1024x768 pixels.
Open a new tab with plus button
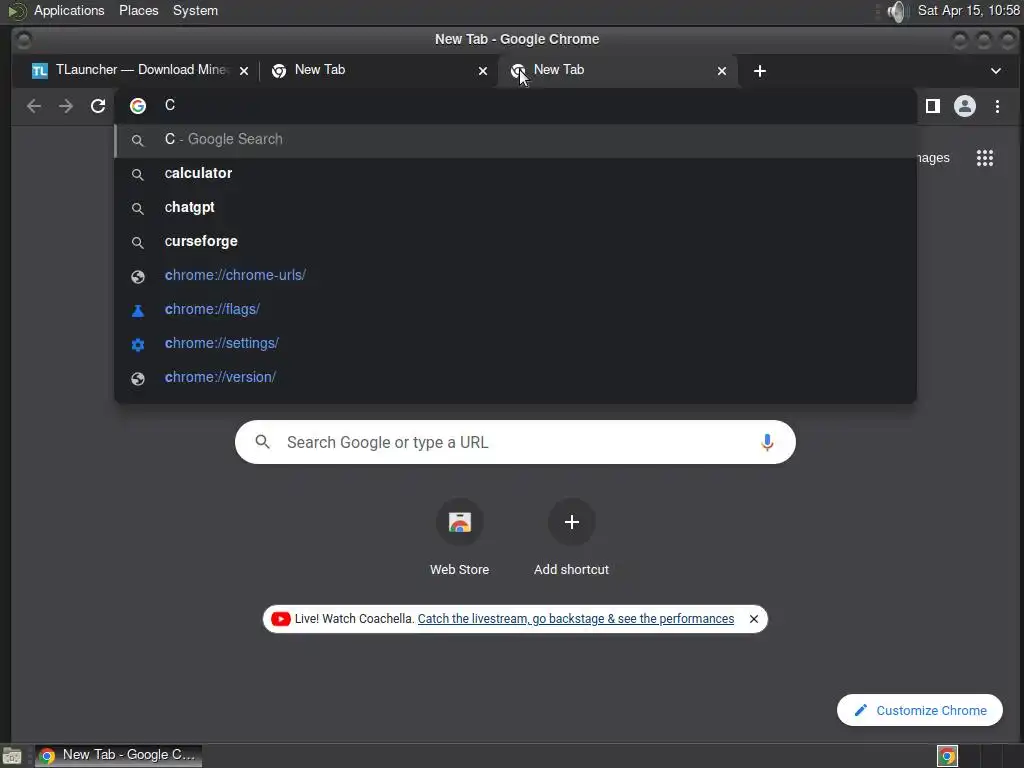pyautogui.click(x=760, y=71)
